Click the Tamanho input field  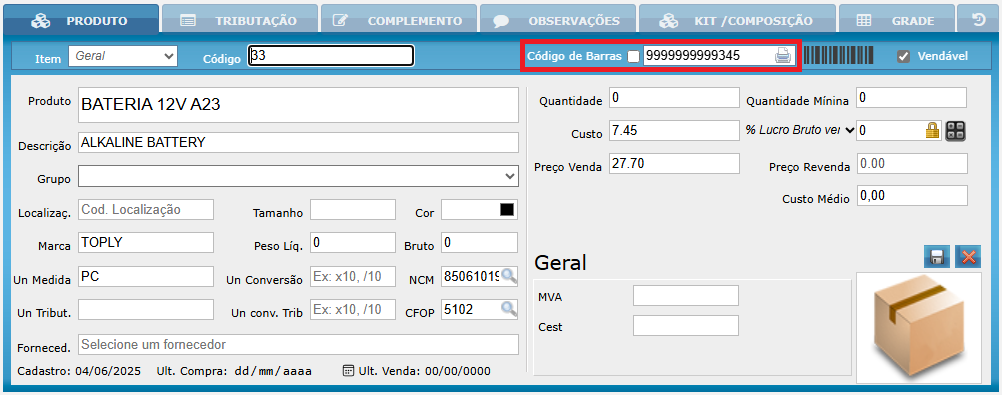[x=353, y=210]
